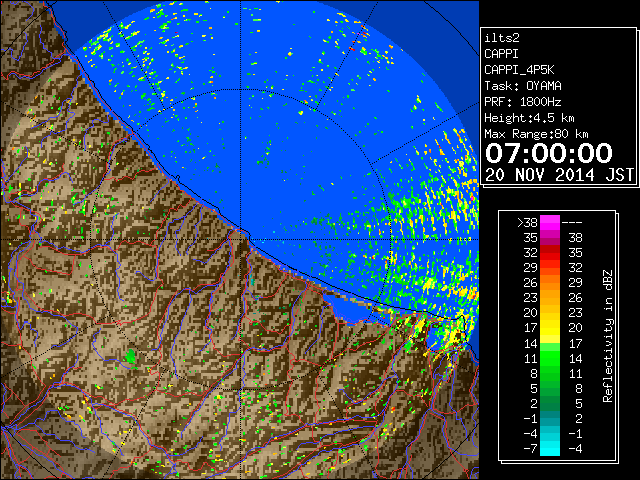Click the '-7' legend label

(530, 449)
